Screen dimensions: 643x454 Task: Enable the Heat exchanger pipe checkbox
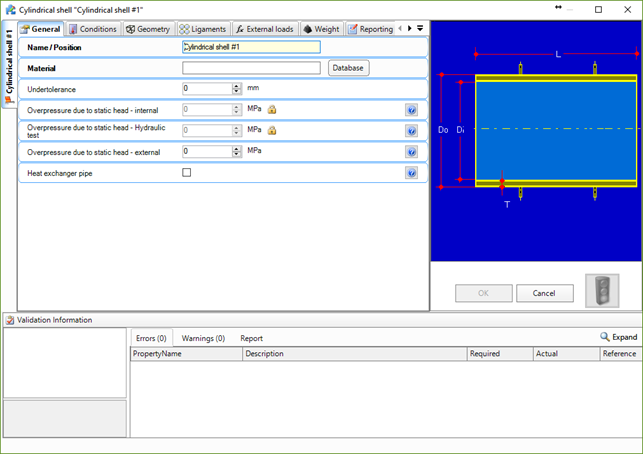point(187,173)
